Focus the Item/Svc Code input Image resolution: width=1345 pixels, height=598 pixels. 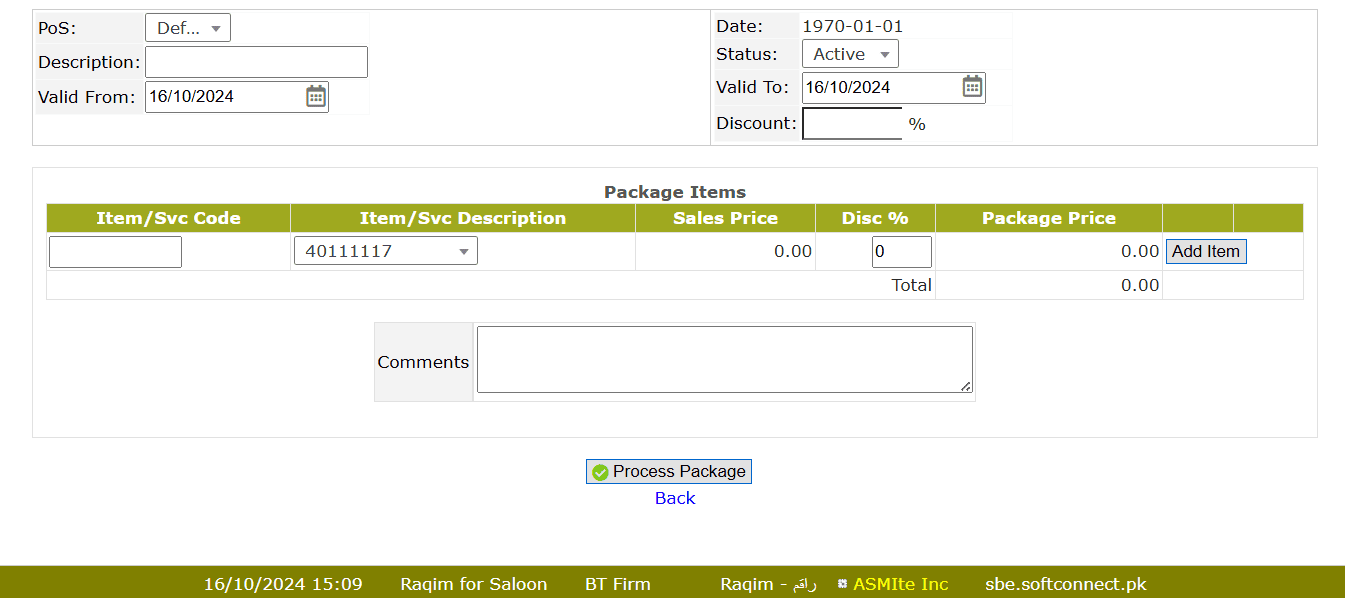pos(115,251)
